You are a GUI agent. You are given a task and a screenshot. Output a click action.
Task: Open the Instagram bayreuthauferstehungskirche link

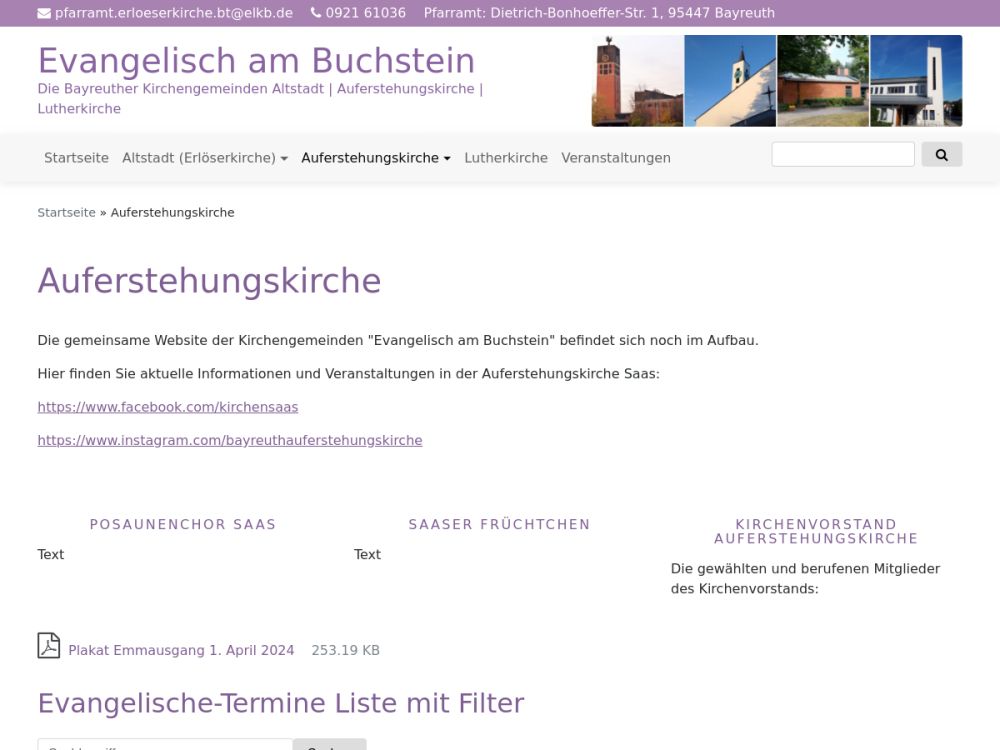230,440
